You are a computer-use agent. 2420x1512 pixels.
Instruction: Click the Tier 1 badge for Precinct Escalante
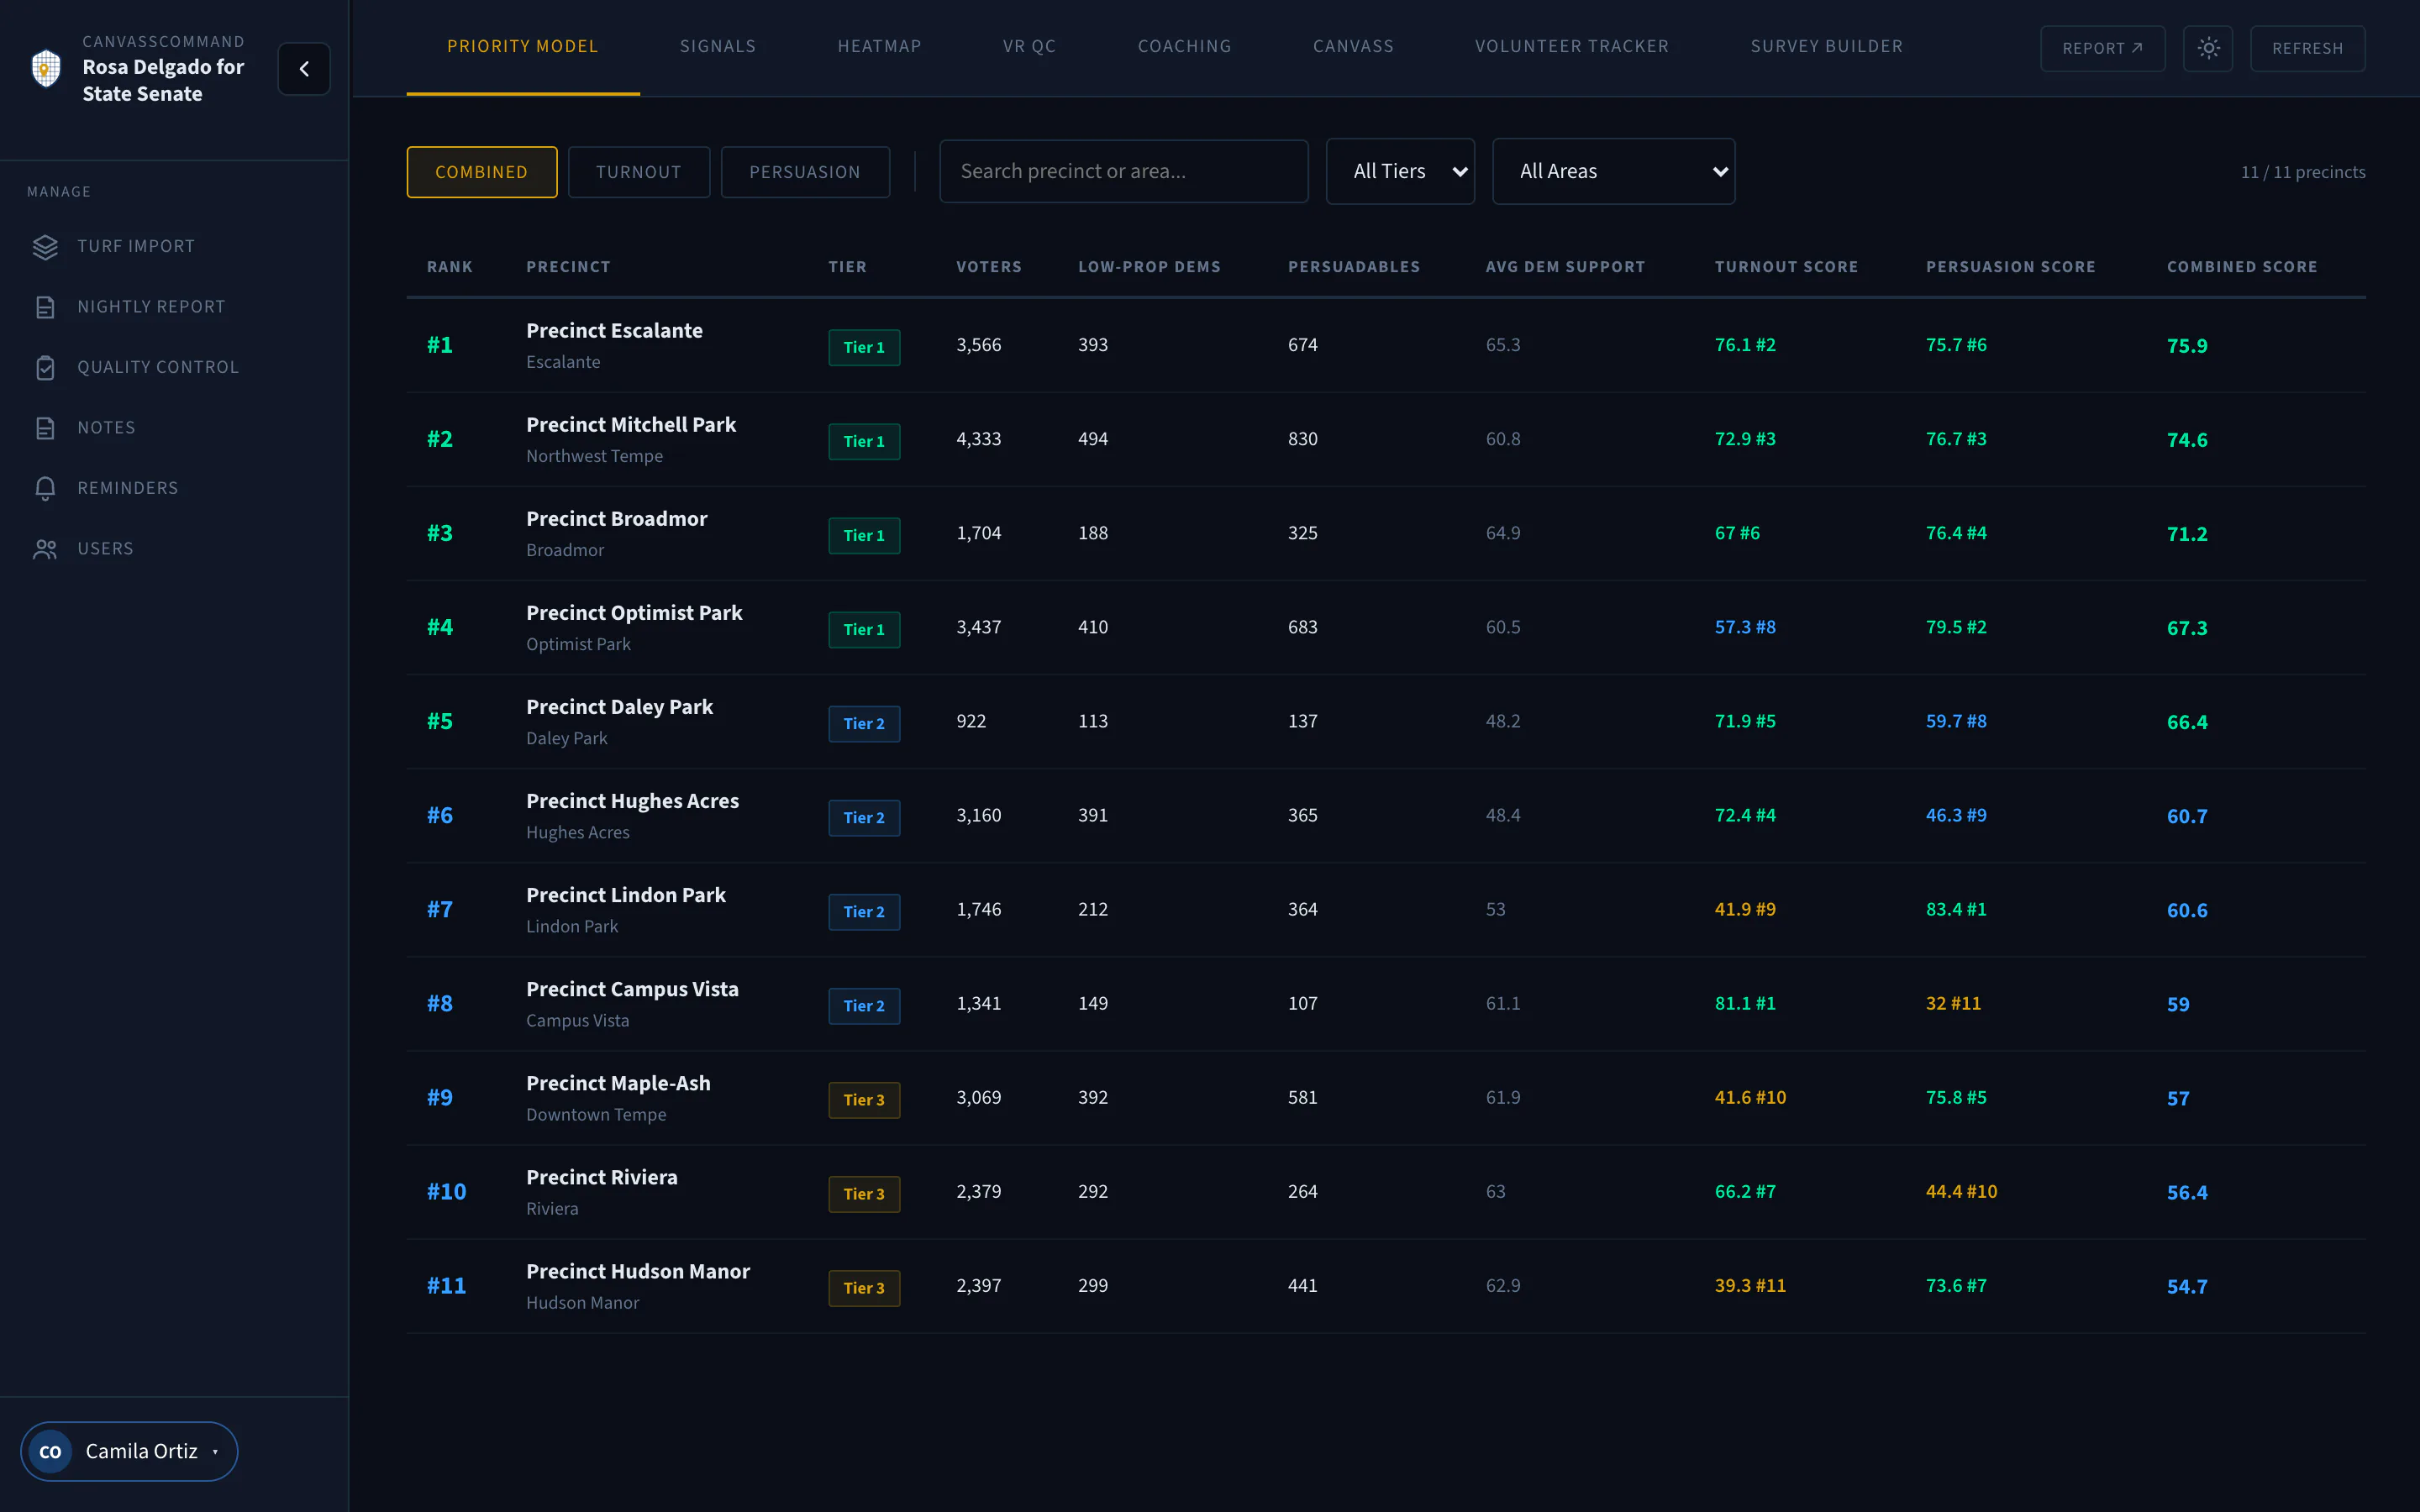pos(864,347)
